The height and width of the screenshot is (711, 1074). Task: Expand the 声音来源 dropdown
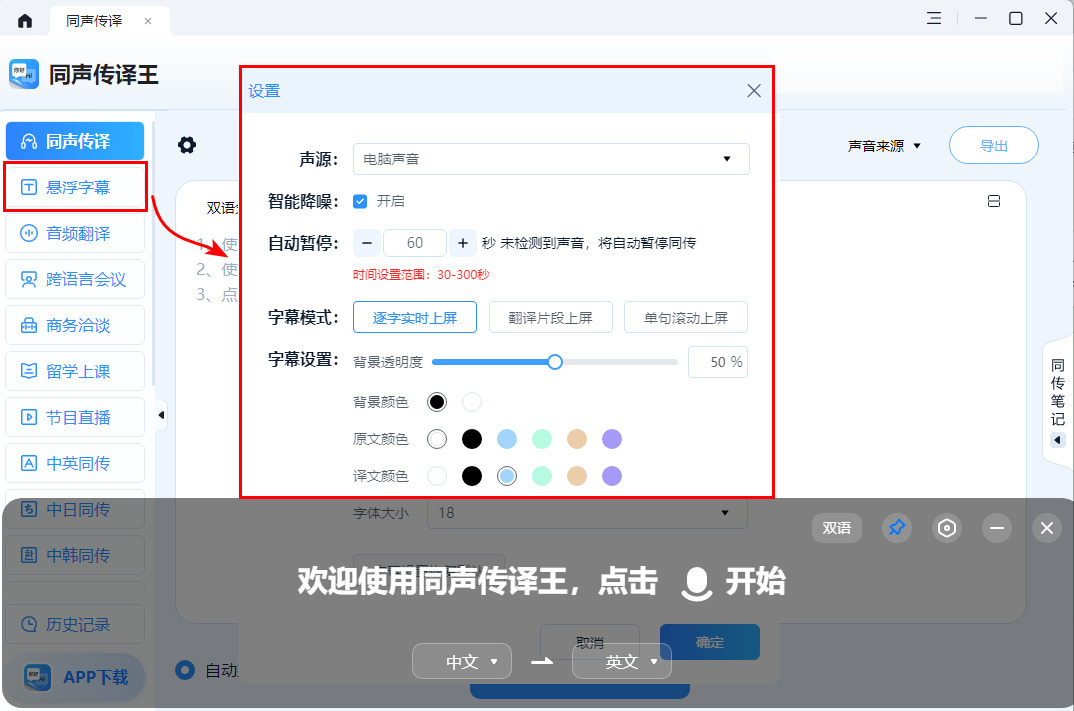884,146
